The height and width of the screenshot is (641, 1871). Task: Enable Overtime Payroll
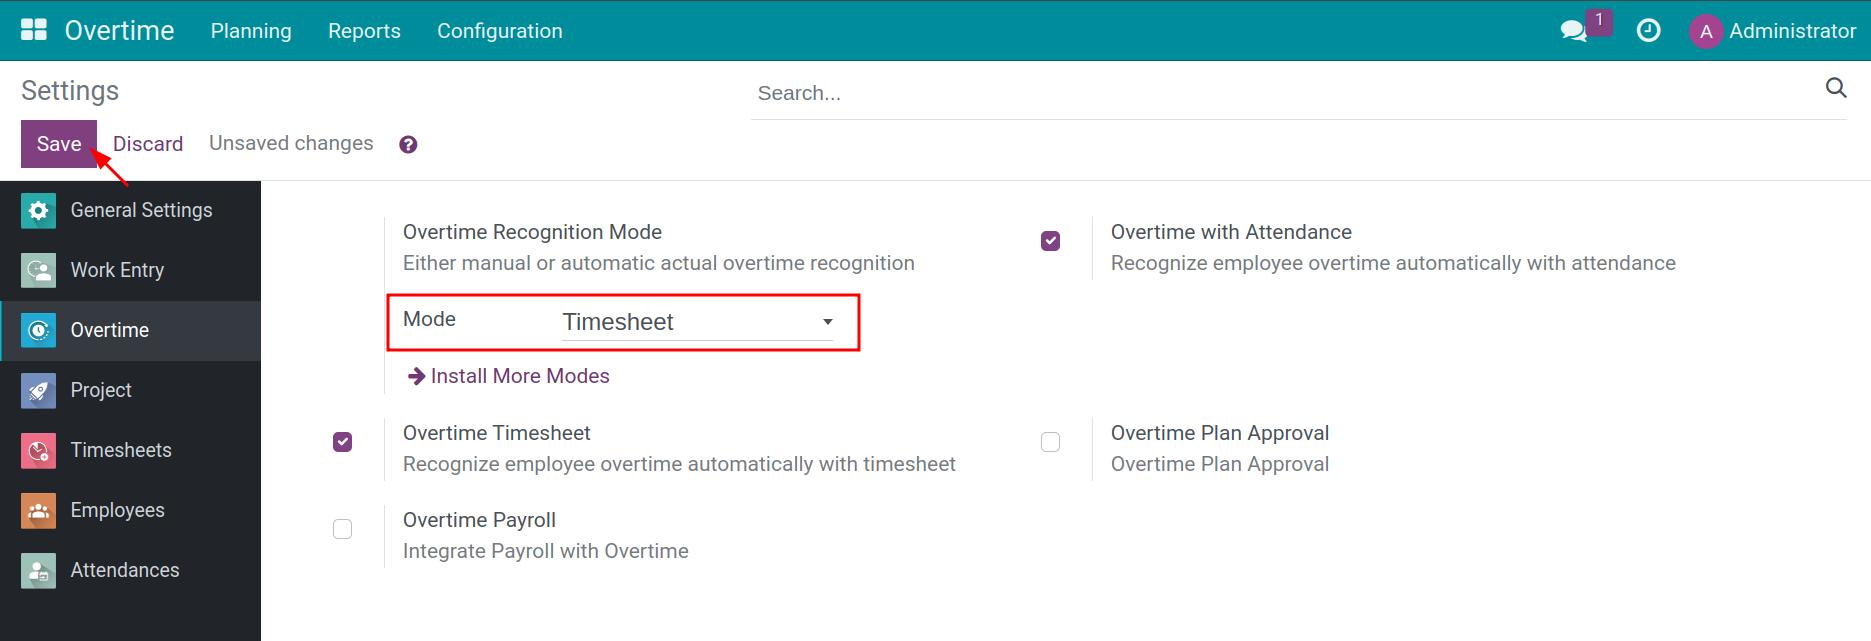pyautogui.click(x=343, y=528)
